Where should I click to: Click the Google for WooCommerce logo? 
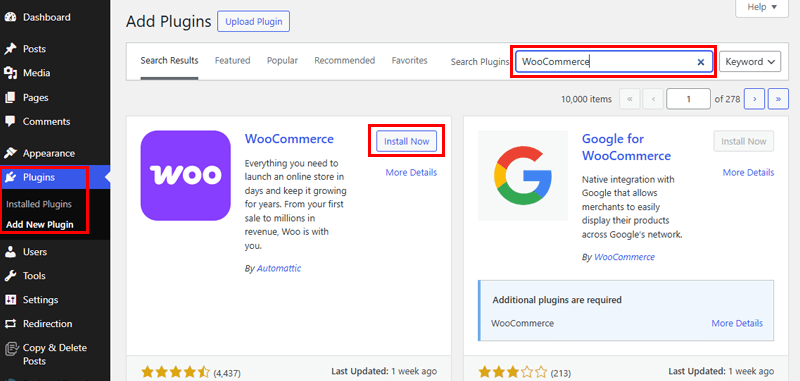point(523,175)
